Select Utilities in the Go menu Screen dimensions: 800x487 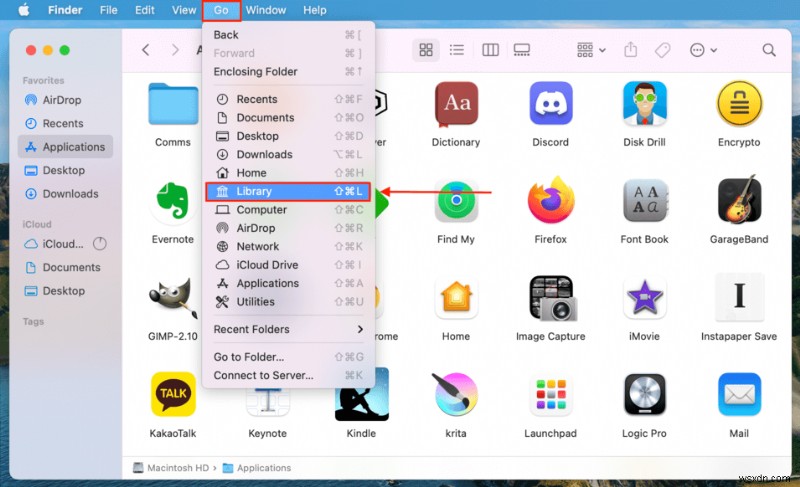coord(288,302)
